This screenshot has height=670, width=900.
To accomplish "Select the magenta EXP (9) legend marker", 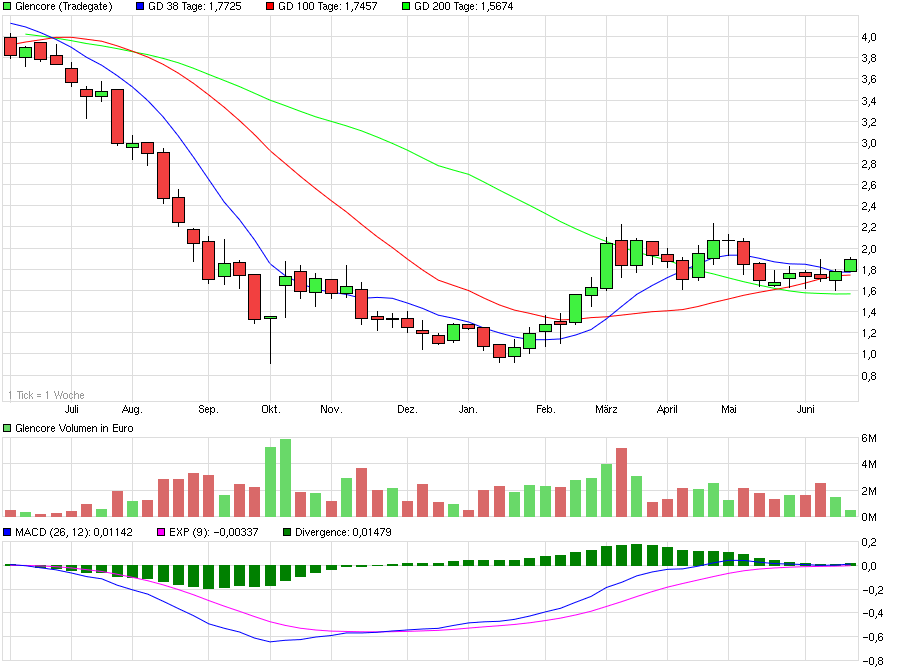I will tap(161, 533).
